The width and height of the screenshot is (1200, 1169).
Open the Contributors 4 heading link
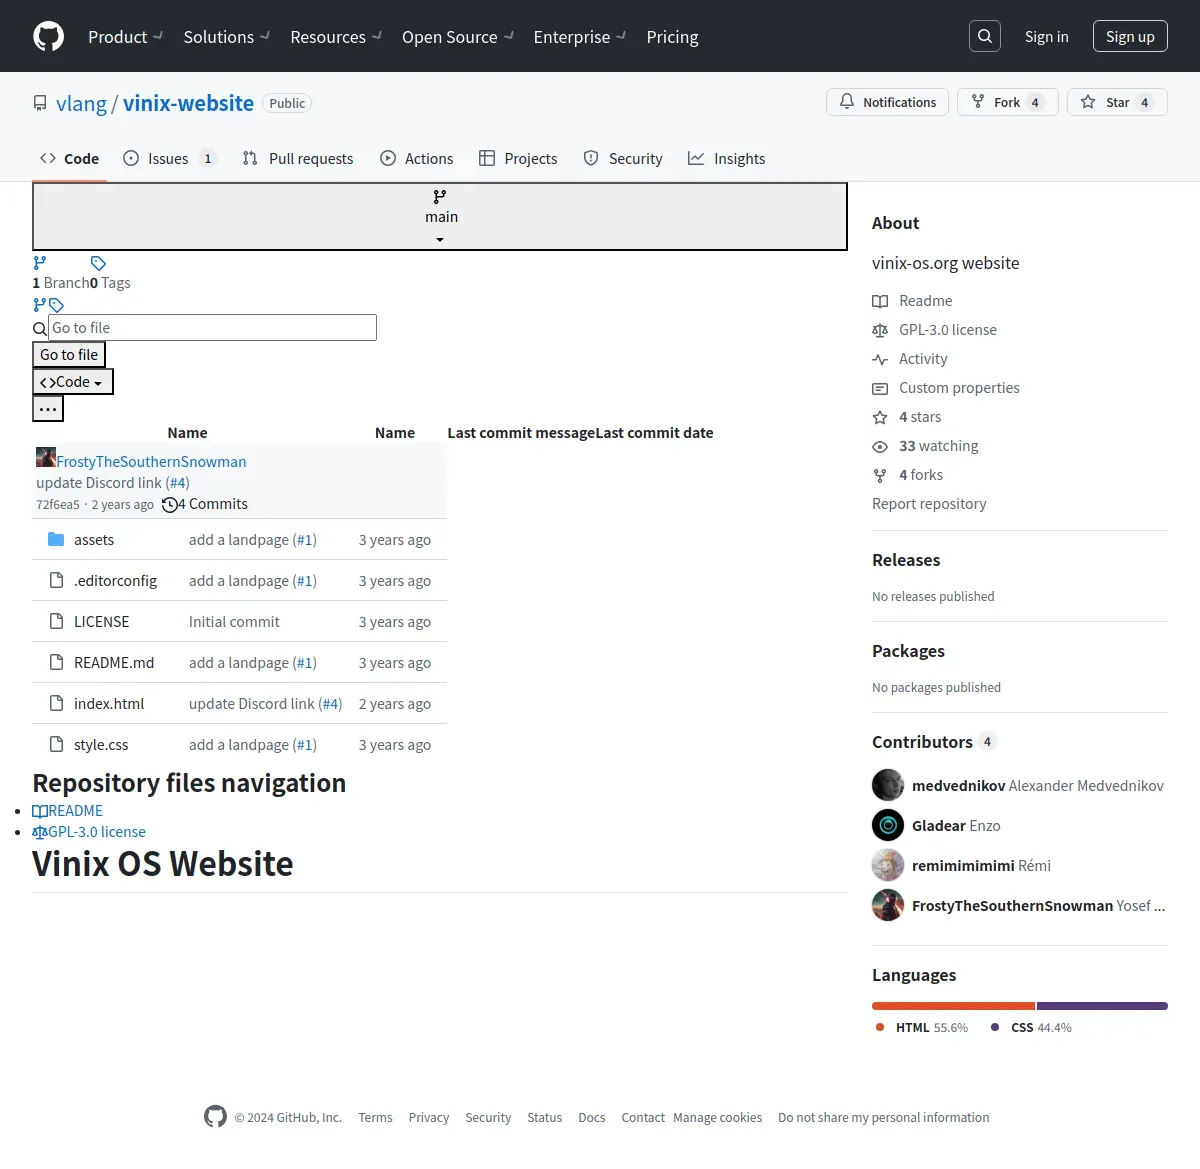pyautogui.click(x=933, y=742)
